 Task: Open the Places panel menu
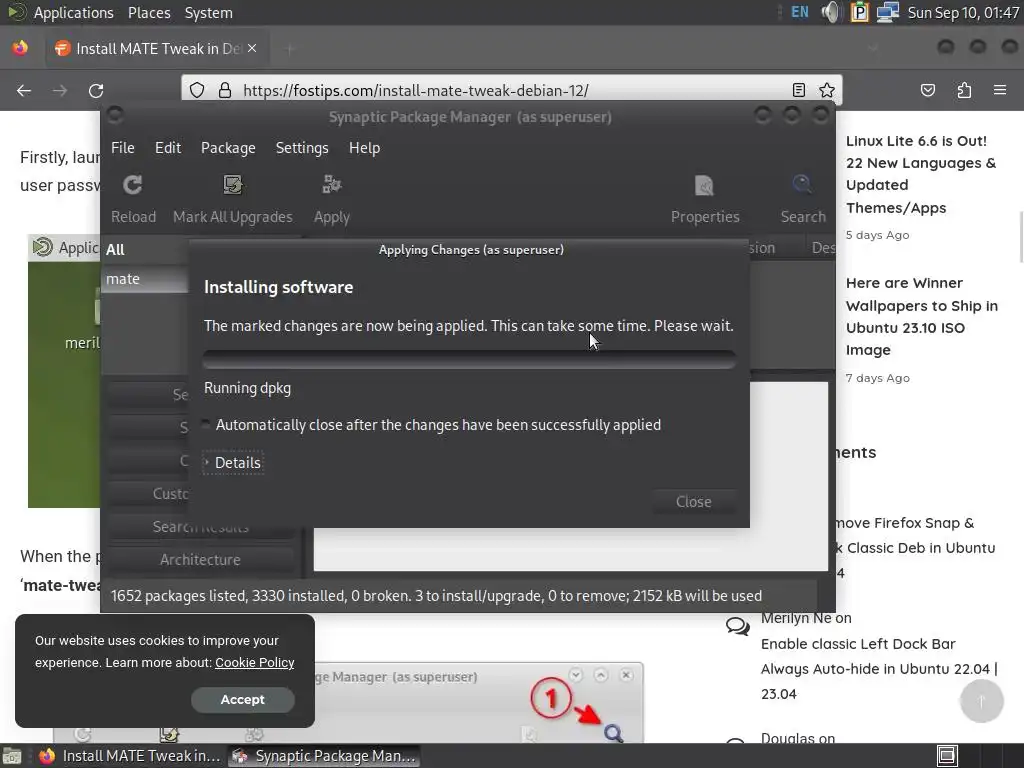149,12
